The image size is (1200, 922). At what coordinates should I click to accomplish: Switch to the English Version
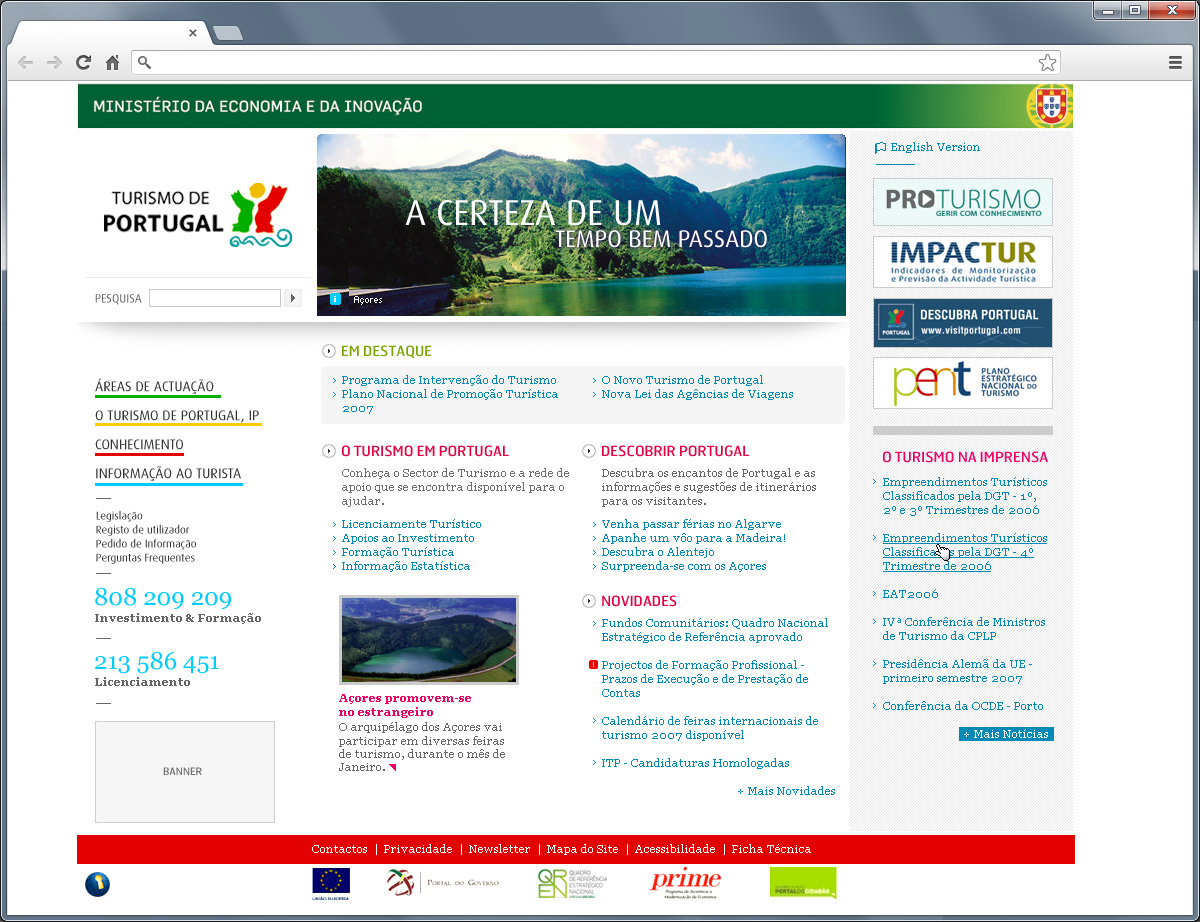[934, 147]
